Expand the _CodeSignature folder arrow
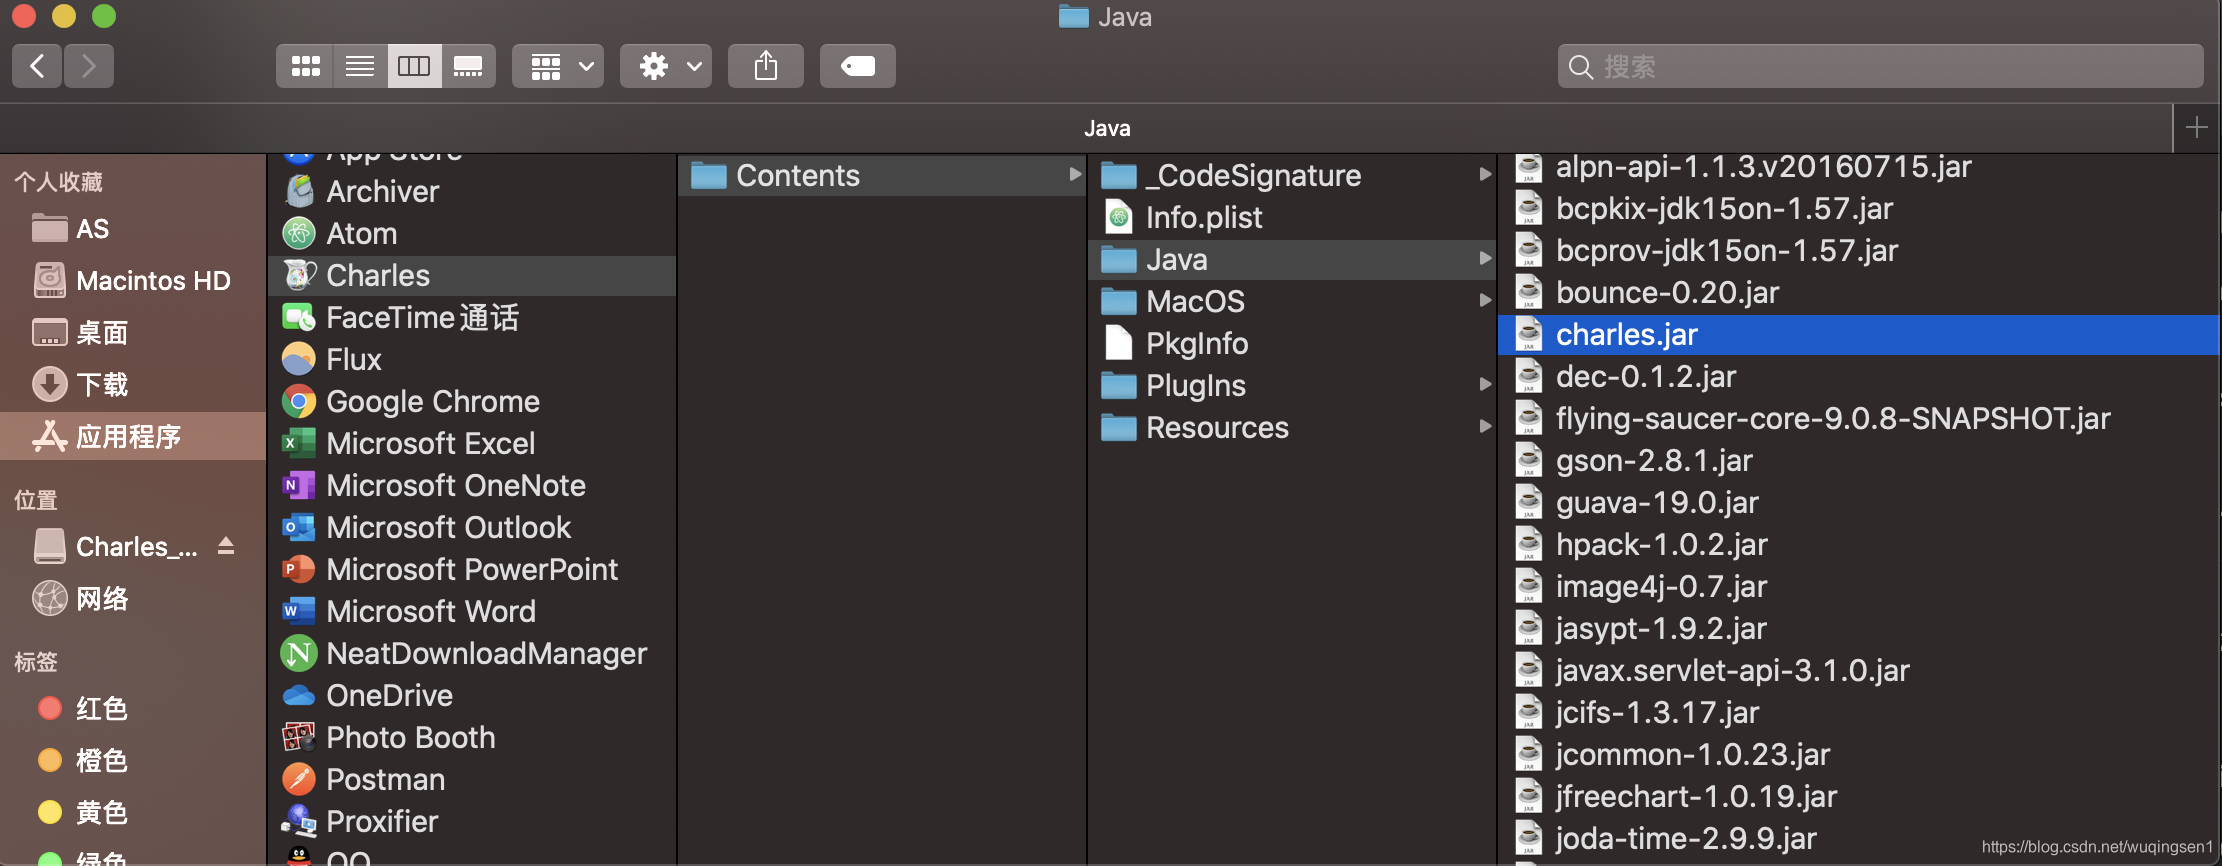Screen dimensions: 2222x866 click(x=1485, y=174)
